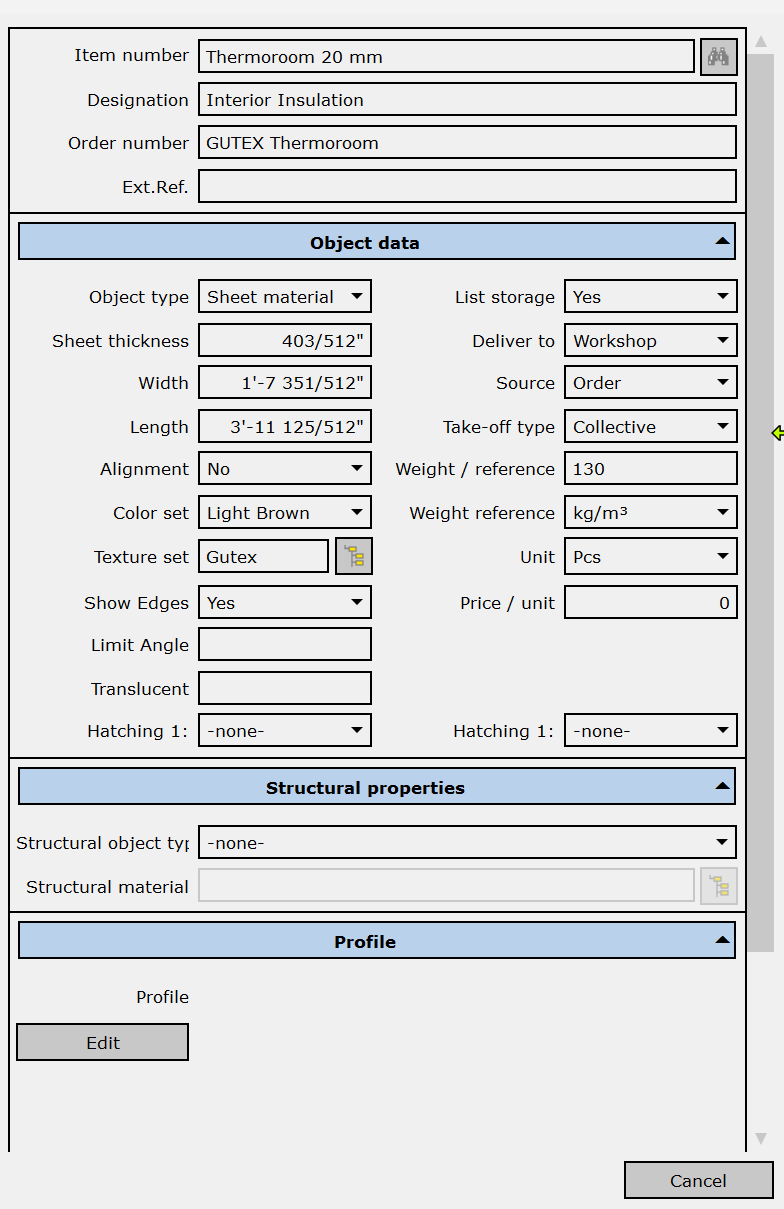784x1209 pixels.
Task: Open the Weight reference kg/m³ dropdown
Action: pyautogui.click(x=650, y=513)
